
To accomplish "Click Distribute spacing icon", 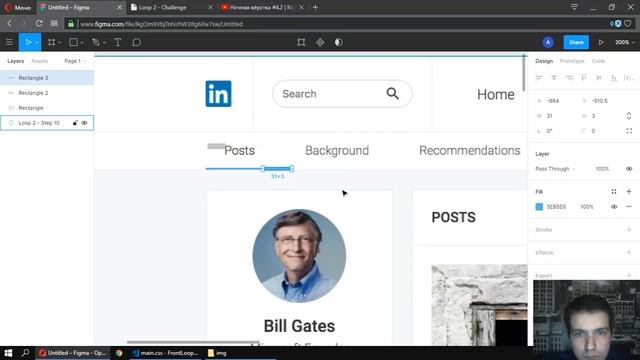I will point(629,78).
